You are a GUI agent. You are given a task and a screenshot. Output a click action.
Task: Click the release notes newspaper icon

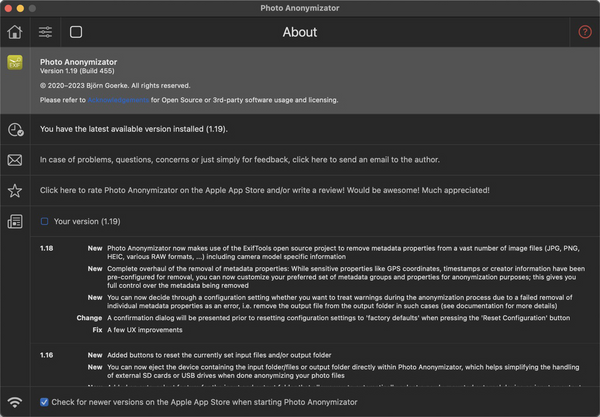[15, 221]
